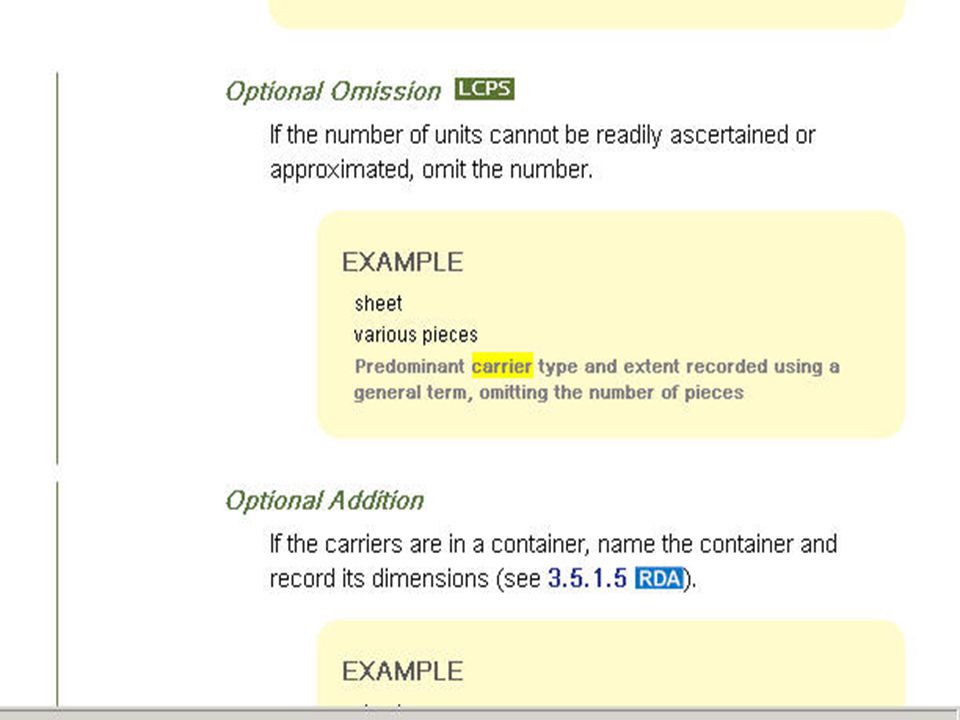
Task: Select the example text 'various pieces'
Action: point(416,335)
